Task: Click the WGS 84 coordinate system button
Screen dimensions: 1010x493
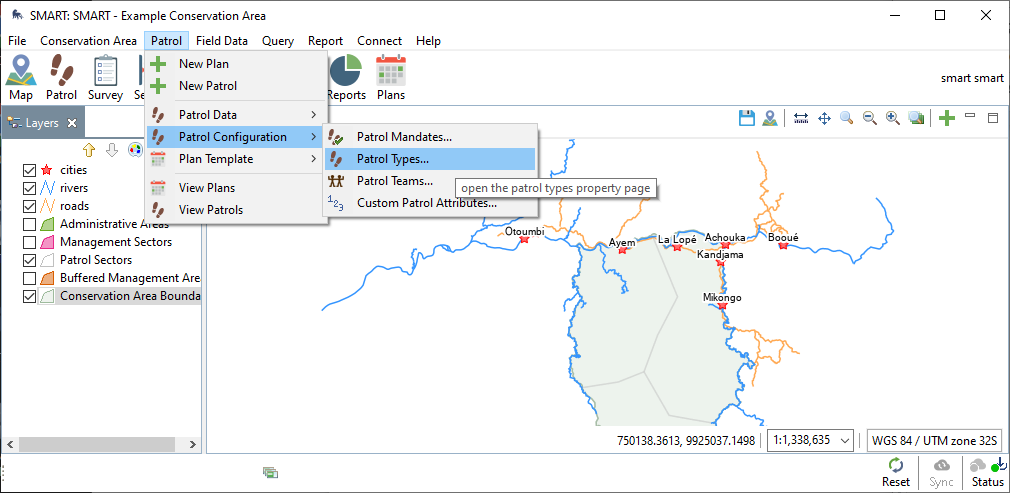Action: coord(918,440)
